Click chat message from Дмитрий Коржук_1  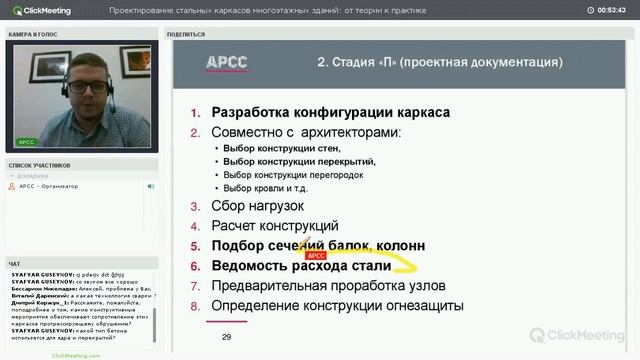coord(80,313)
